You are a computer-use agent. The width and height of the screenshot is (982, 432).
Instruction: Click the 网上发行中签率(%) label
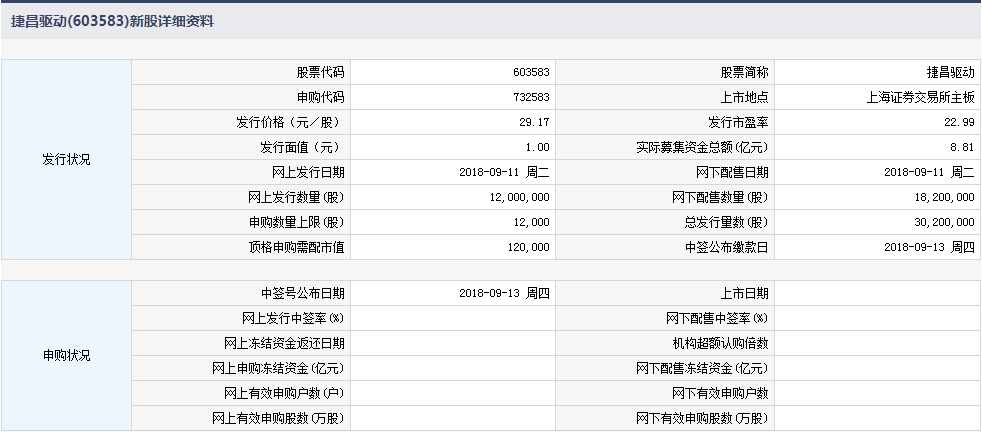tap(293, 319)
